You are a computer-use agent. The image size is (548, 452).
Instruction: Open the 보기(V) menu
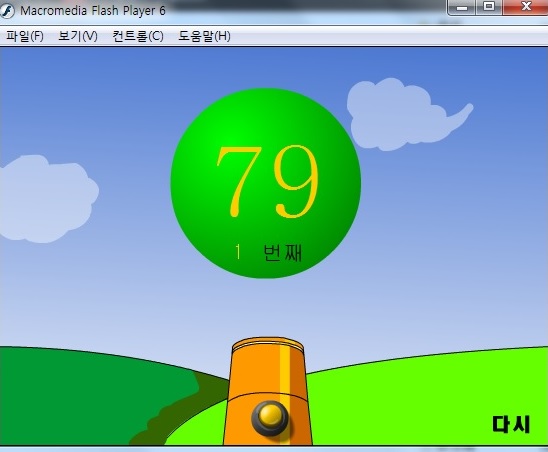[78, 36]
